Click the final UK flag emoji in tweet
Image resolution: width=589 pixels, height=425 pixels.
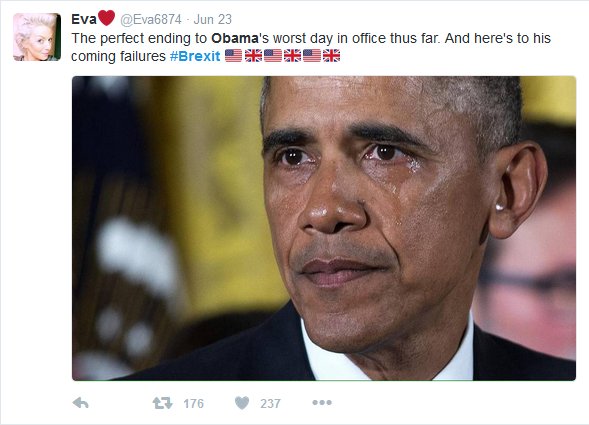[331, 56]
